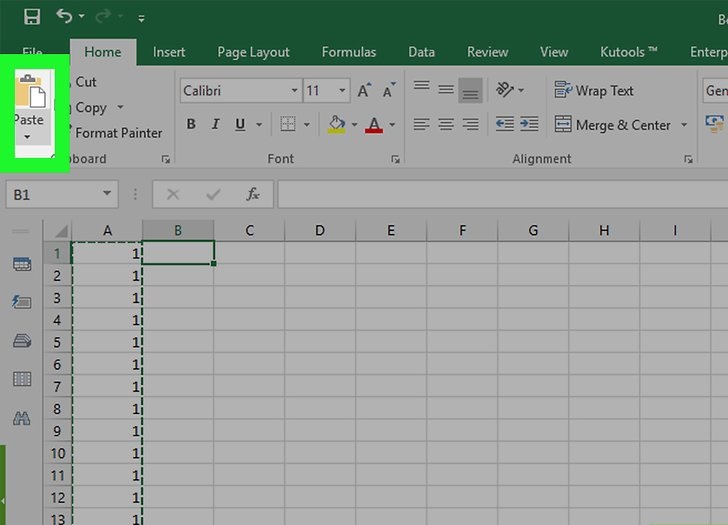Select Align Right icon

tap(470, 124)
